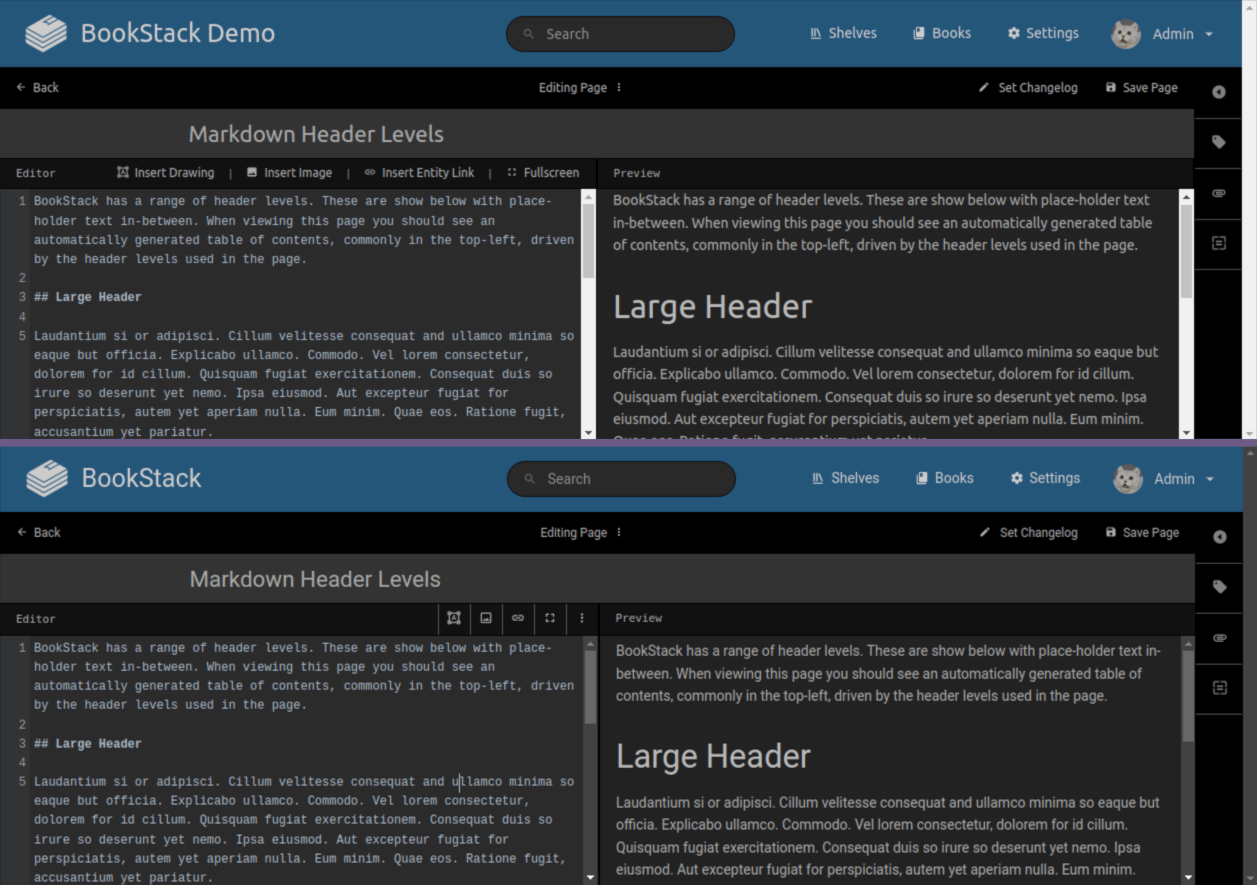Click '## Large Header' line in bottom editor

click(88, 744)
